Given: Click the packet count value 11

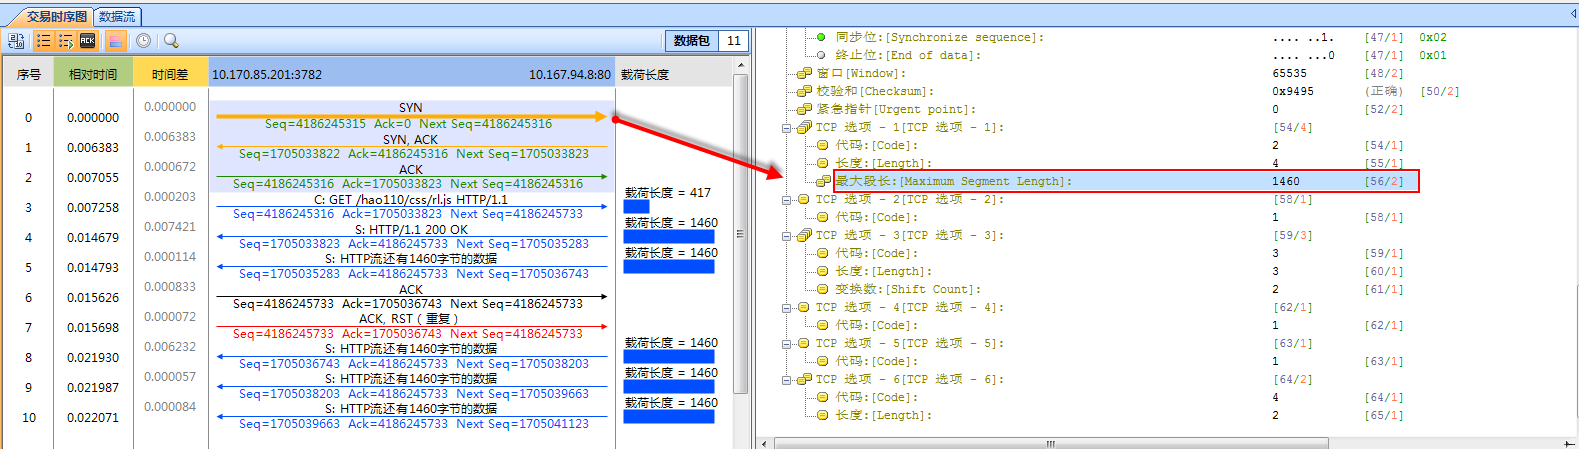Looking at the screenshot, I should point(734,41).
